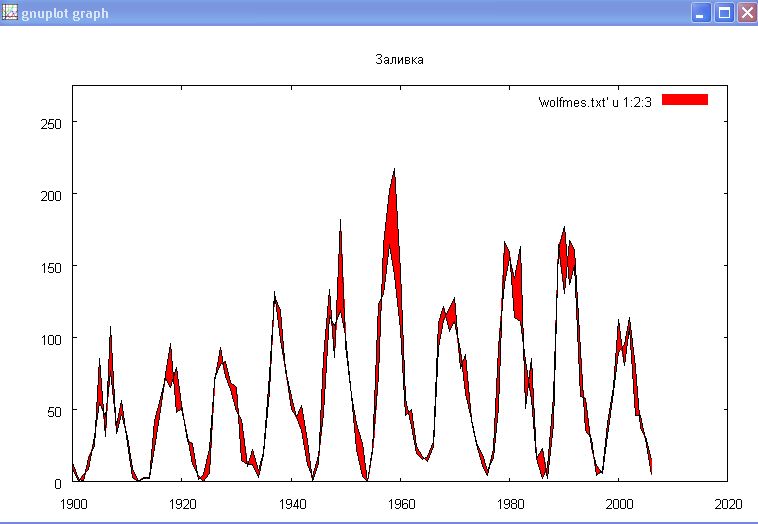Click y-axis label 100

(51, 340)
